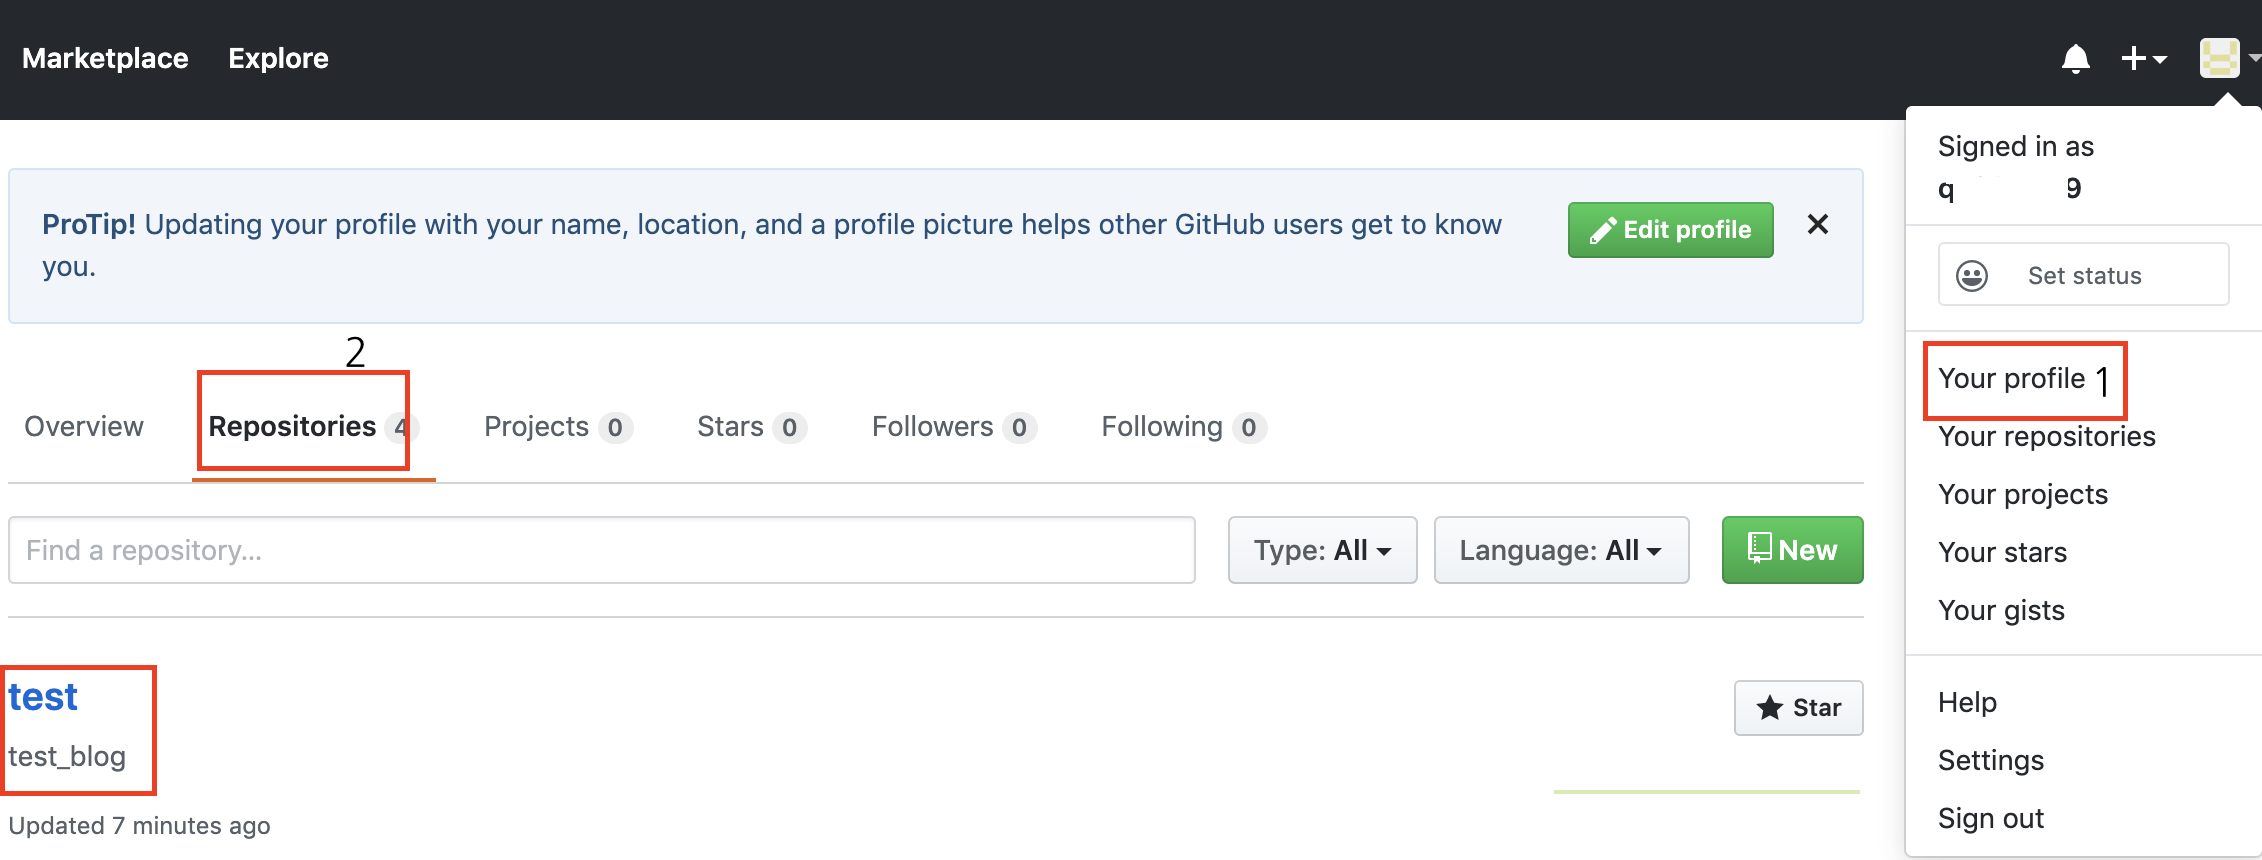
Task: Open Your stars from user menu
Action: [x=2002, y=552]
